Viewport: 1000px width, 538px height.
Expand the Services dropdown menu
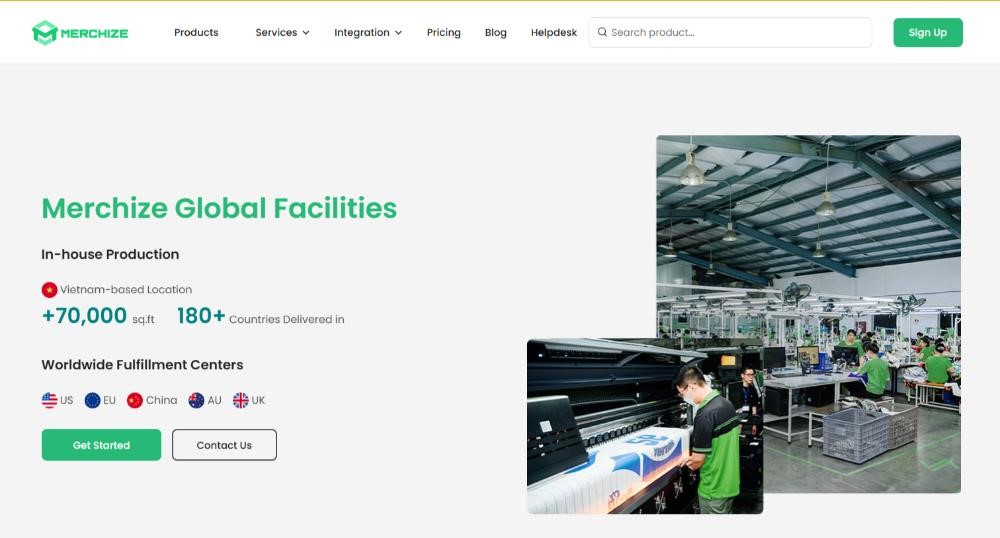click(x=282, y=33)
